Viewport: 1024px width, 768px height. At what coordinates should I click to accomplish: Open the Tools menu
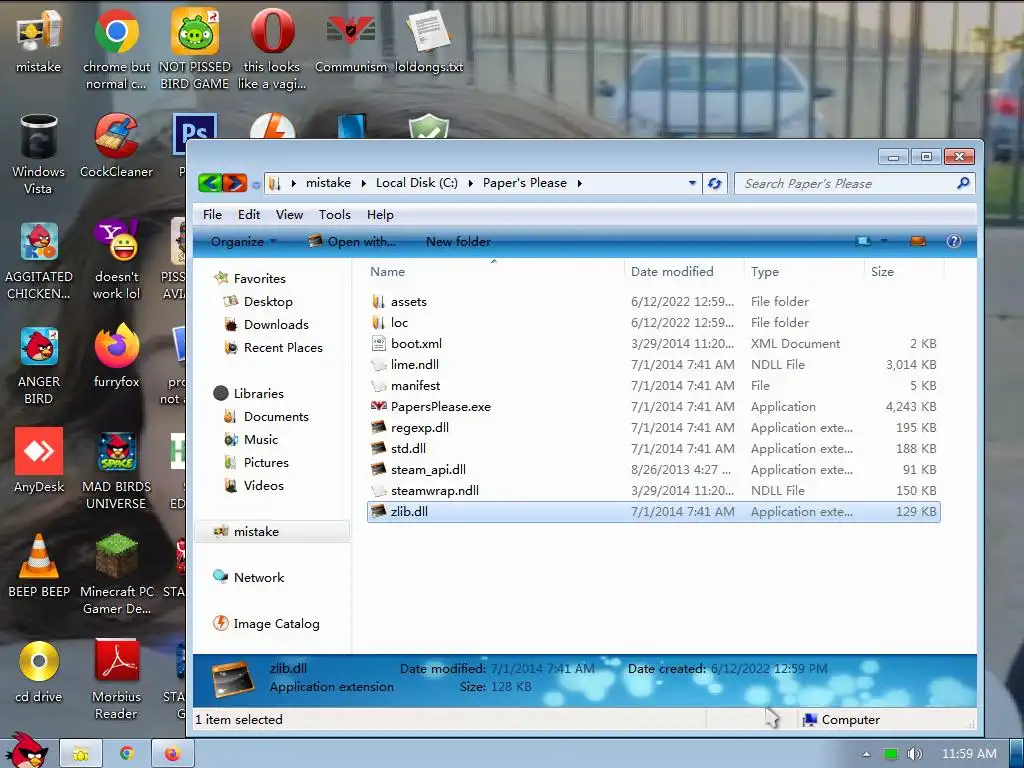[x=334, y=215]
